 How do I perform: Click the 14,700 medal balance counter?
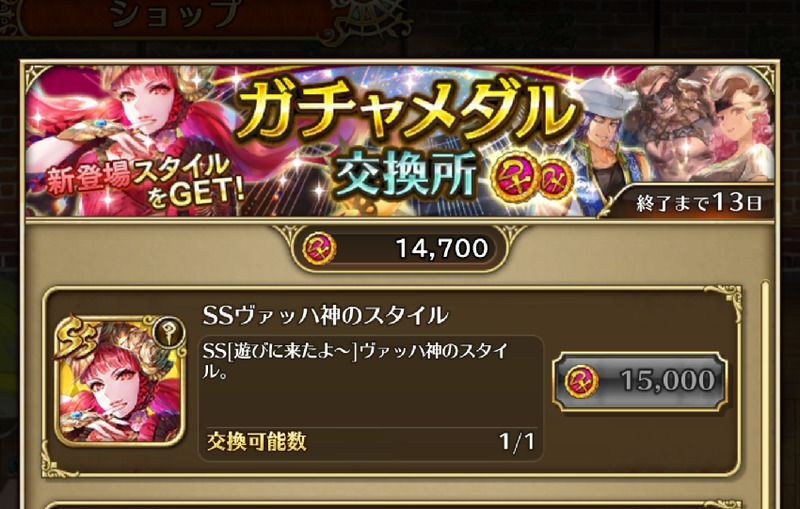click(x=400, y=248)
